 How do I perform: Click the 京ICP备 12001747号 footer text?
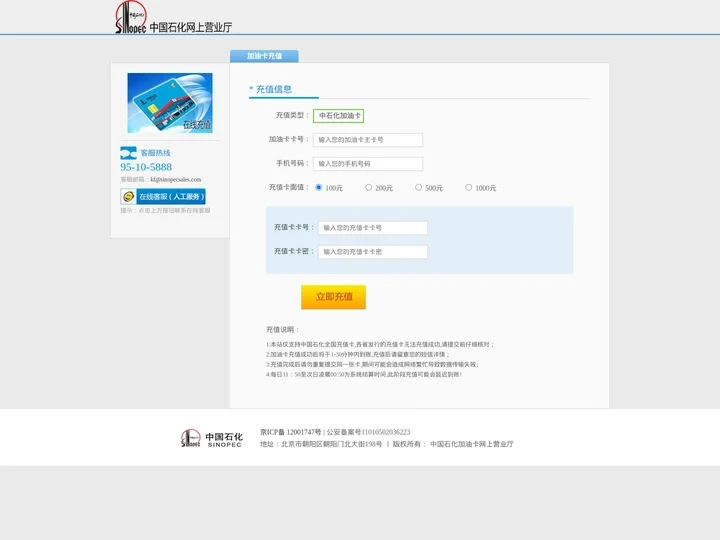tap(291, 432)
